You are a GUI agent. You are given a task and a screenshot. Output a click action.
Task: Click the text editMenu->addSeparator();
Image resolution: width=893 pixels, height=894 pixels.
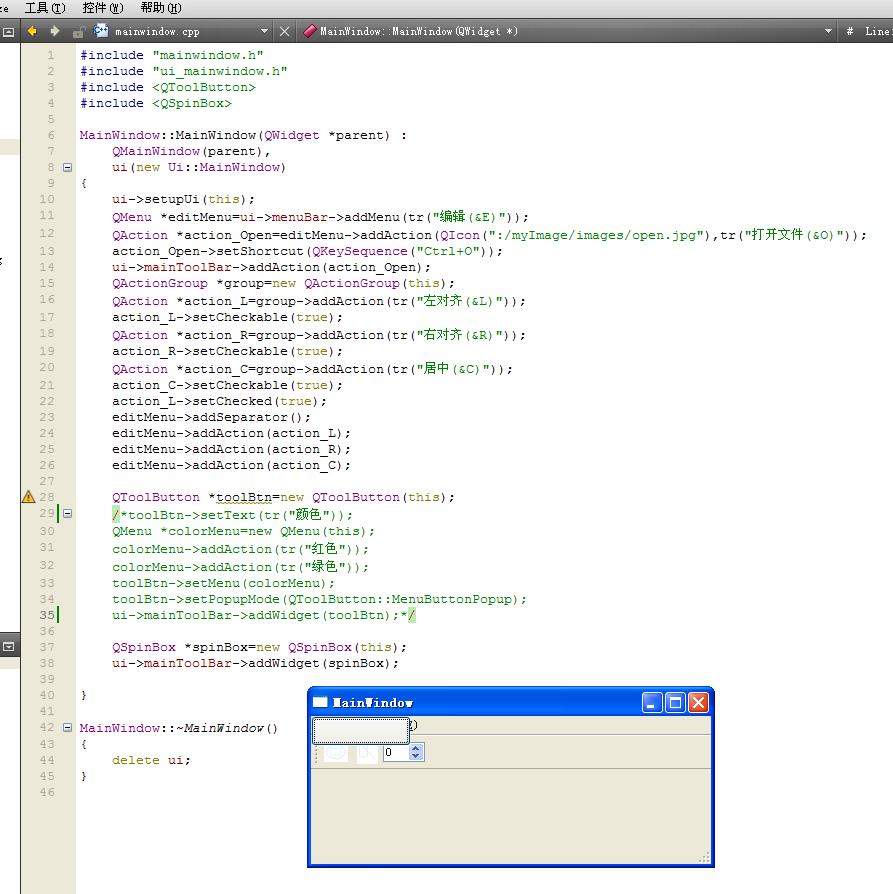tap(211, 417)
